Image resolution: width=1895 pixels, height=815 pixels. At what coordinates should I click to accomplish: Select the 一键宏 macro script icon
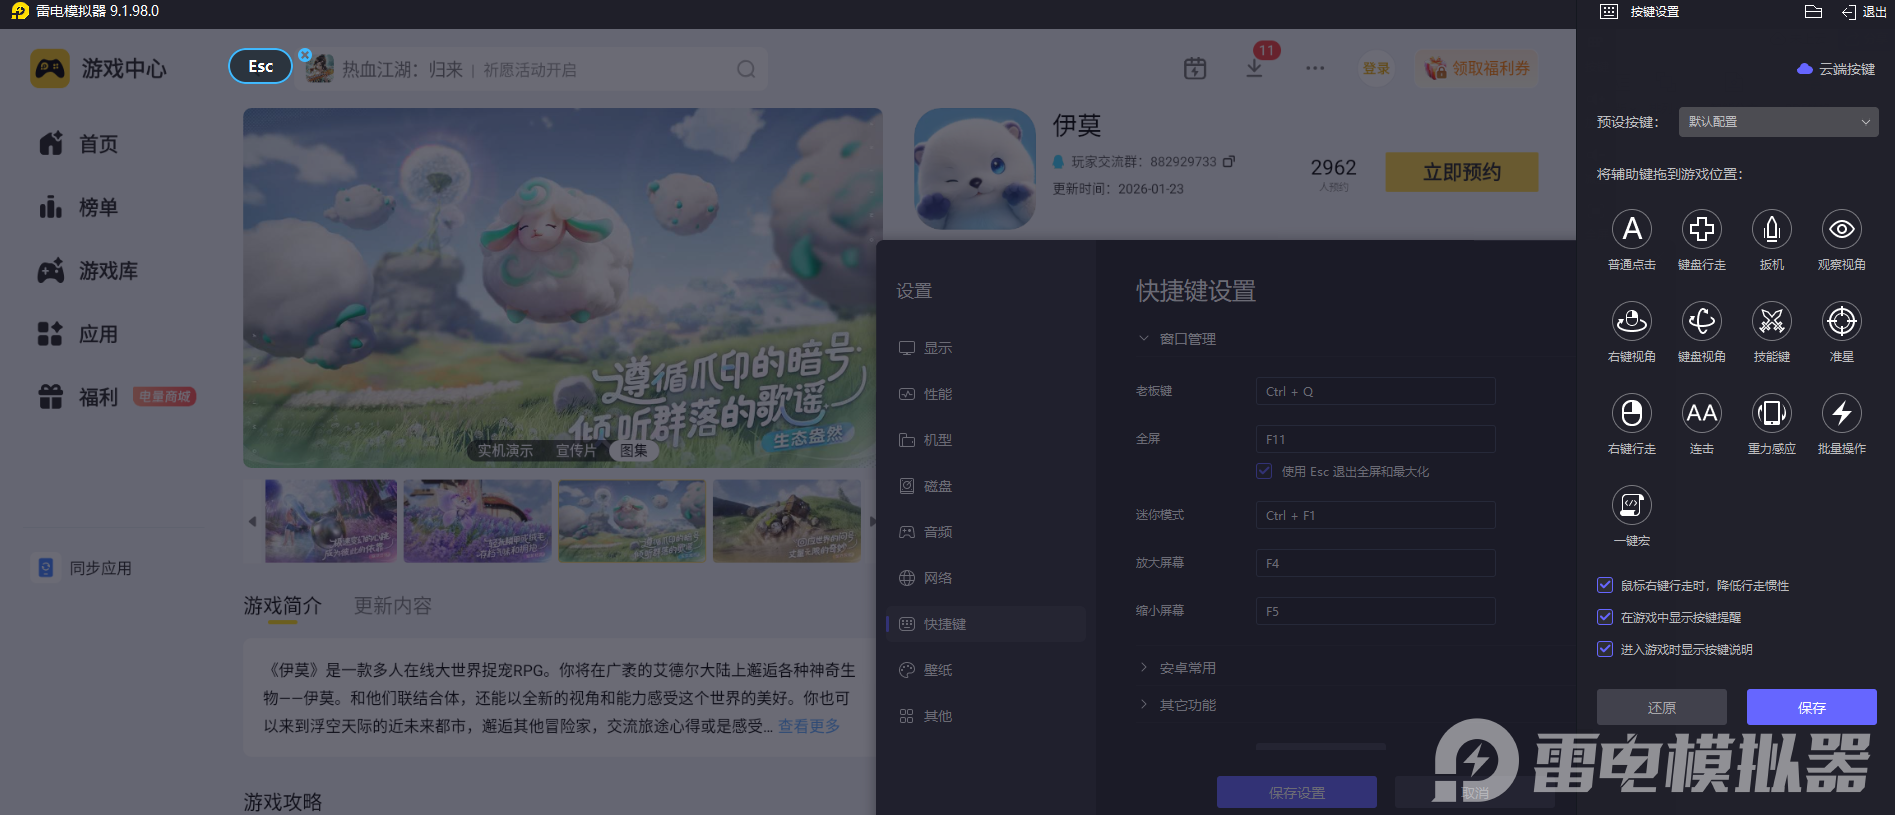click(x=1632, y=505)
